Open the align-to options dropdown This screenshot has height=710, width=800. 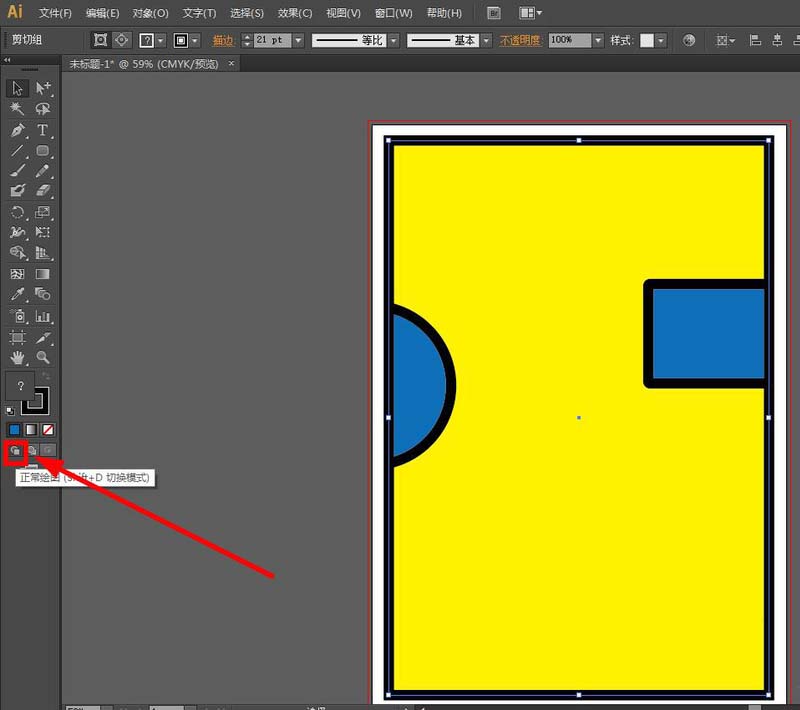pyautogui.click(x=725, y=40)
